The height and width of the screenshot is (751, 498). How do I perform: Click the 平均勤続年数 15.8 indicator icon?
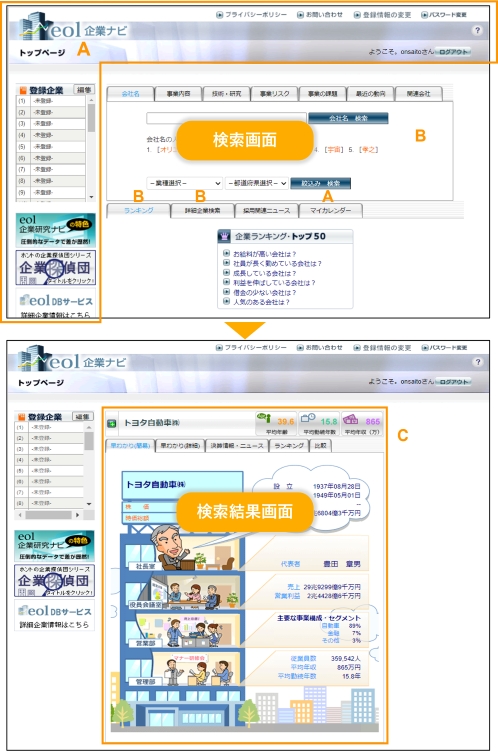pos(318,423)
